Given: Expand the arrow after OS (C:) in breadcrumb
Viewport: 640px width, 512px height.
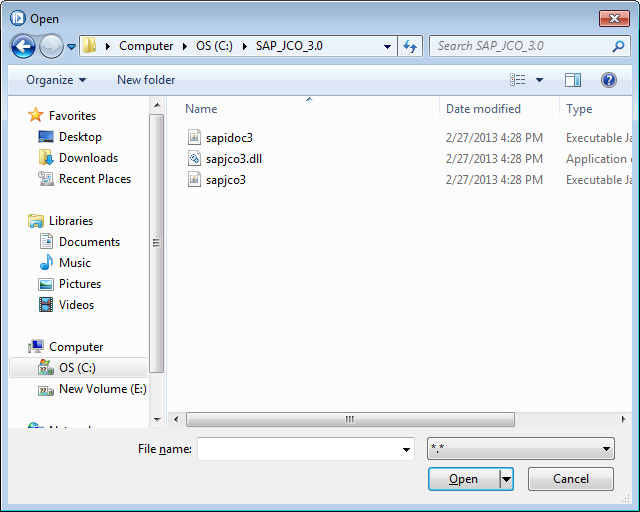Looking at the screenshot, I should tap(244, 46).
